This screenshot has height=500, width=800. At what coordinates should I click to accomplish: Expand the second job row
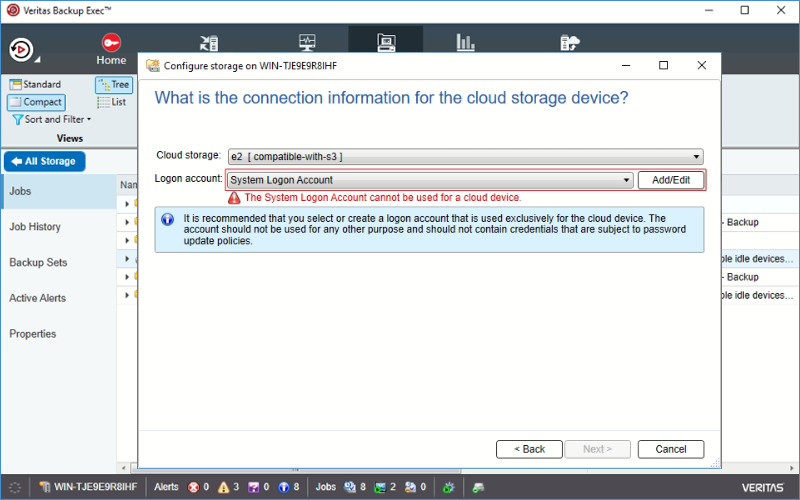pos(127,222)
